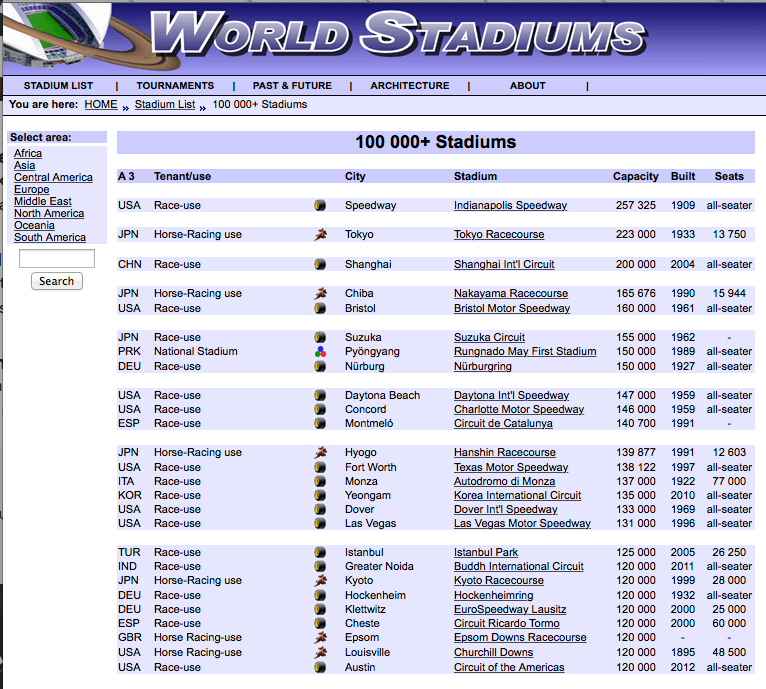
Task: Select the Oceania area link
Action: click(x=34, y=225)
